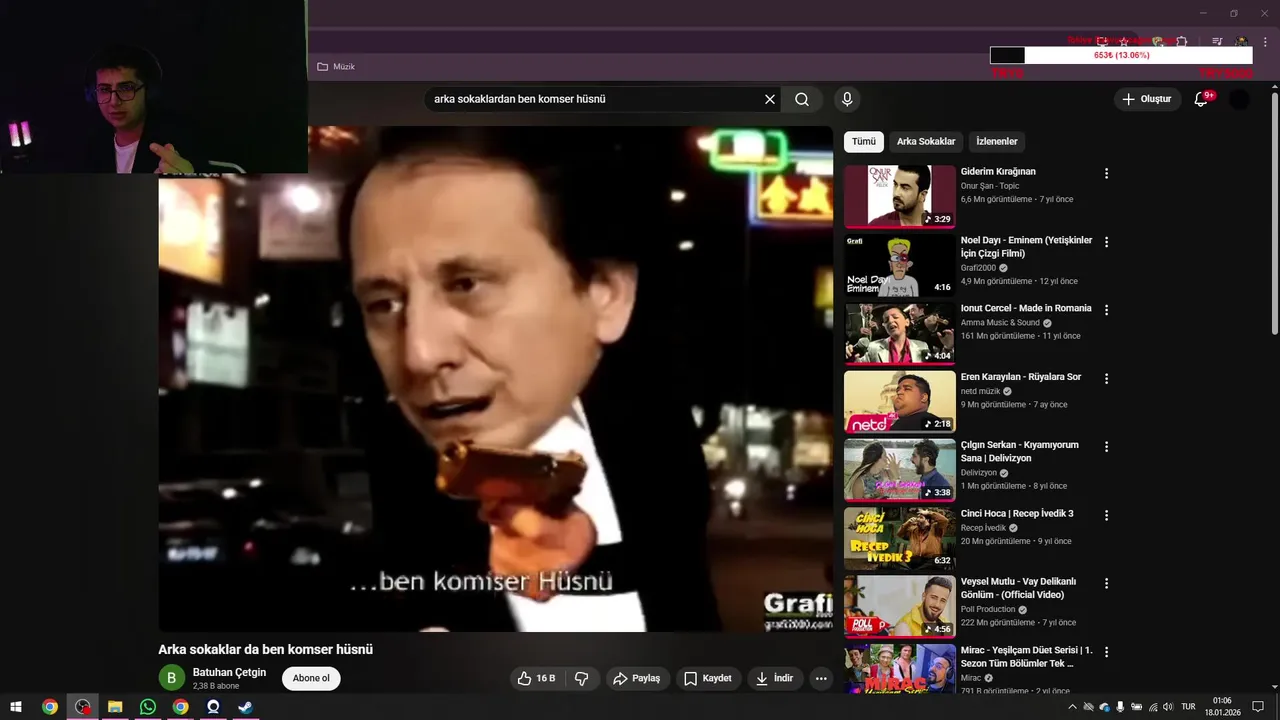
Task: Open options menu for Eren Karayılan video
Action: click(1106, 378)
